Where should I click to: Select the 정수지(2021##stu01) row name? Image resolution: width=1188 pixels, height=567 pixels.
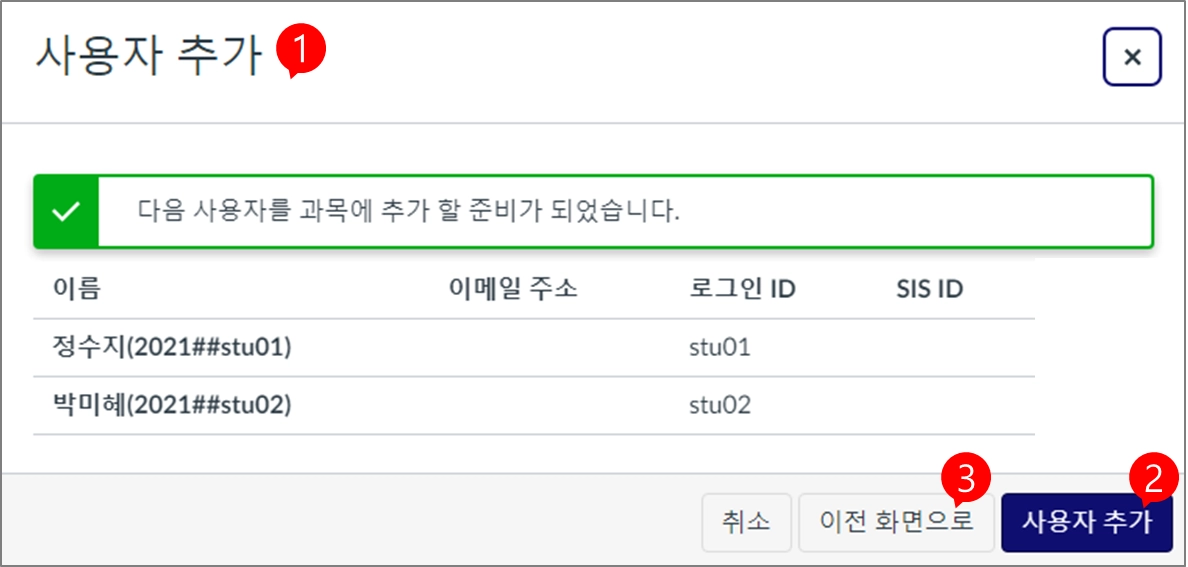coord(170,348)
